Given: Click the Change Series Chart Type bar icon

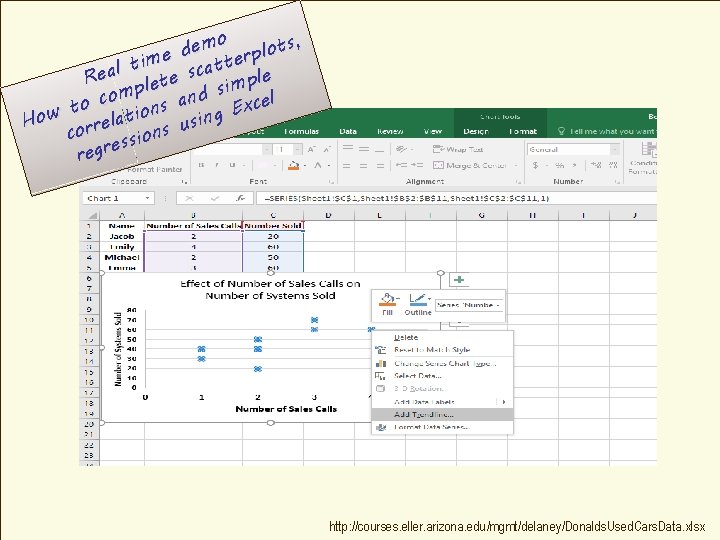Looking at the screenshot, I should 381,363.
